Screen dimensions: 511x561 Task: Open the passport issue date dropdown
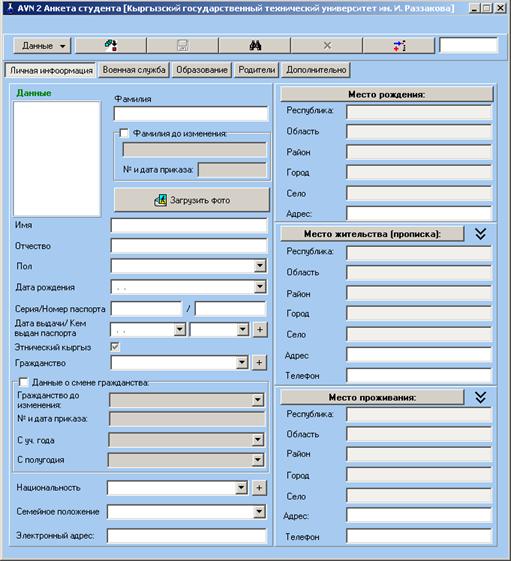click(180, 329)
